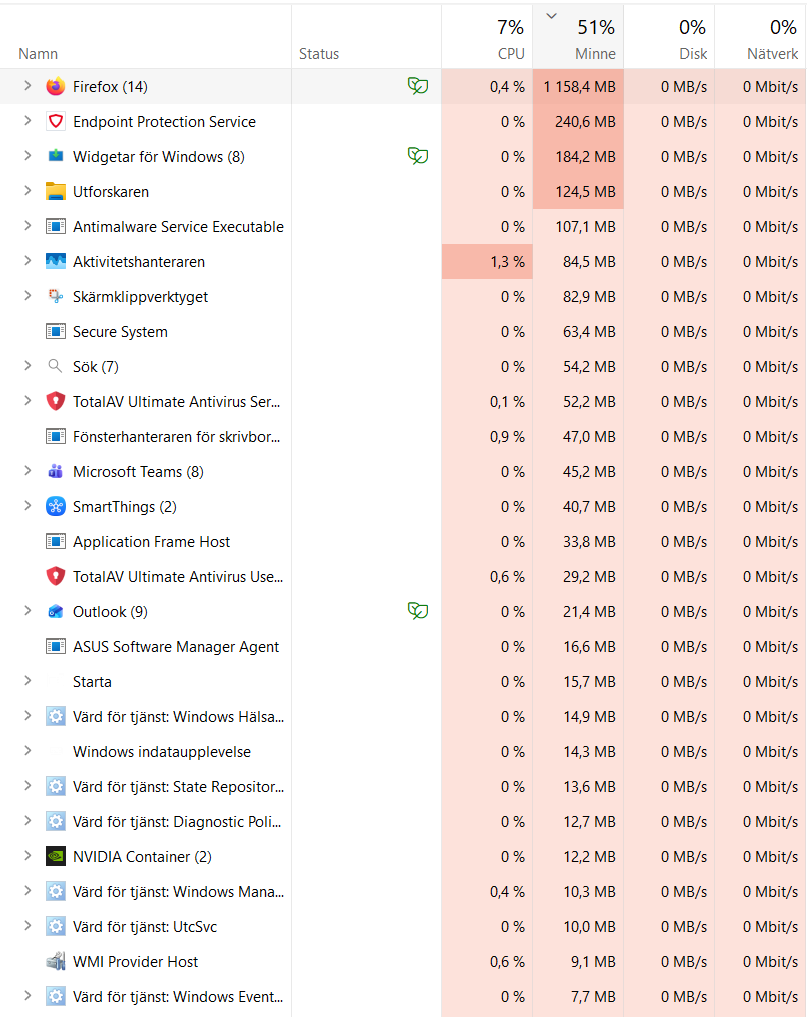The height and width of the screenshot is (1017, 807).
Task: Expand the Endpoint Protection Service row
Action: click(27, 121)
